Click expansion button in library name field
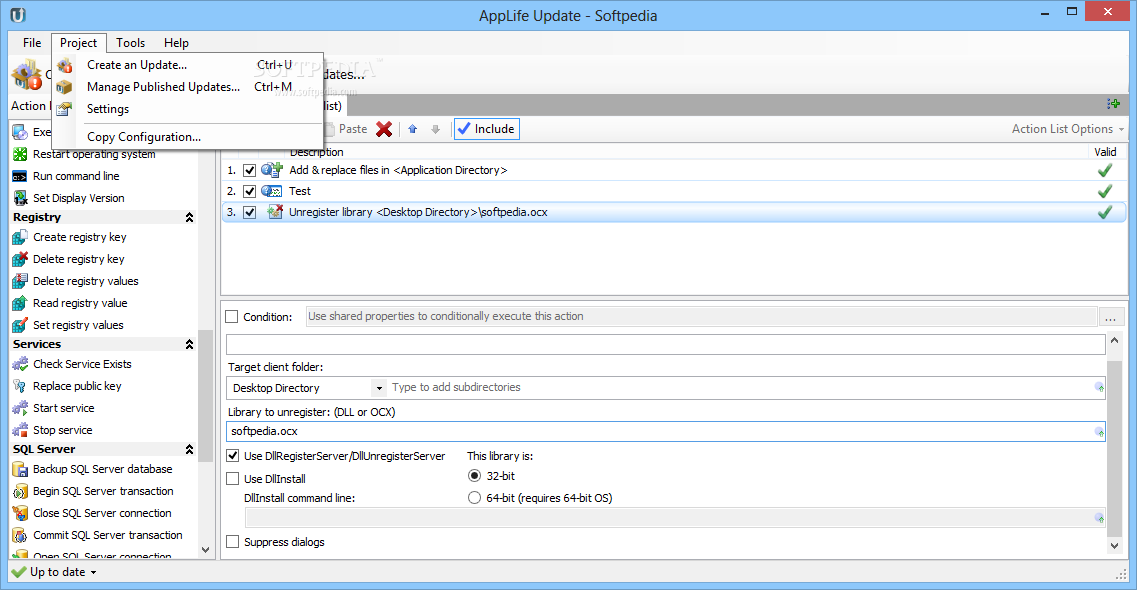The image size is (1137, 590). pos(1099,432)
